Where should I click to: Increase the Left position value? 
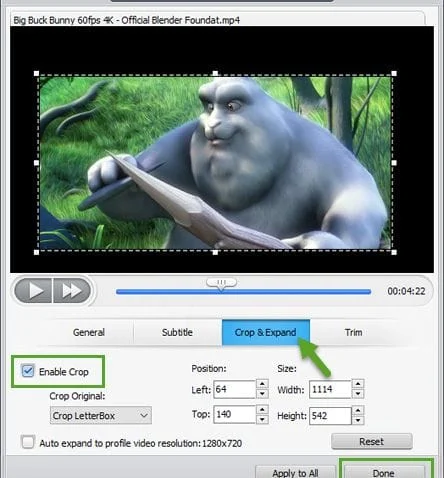click(262, 384)
